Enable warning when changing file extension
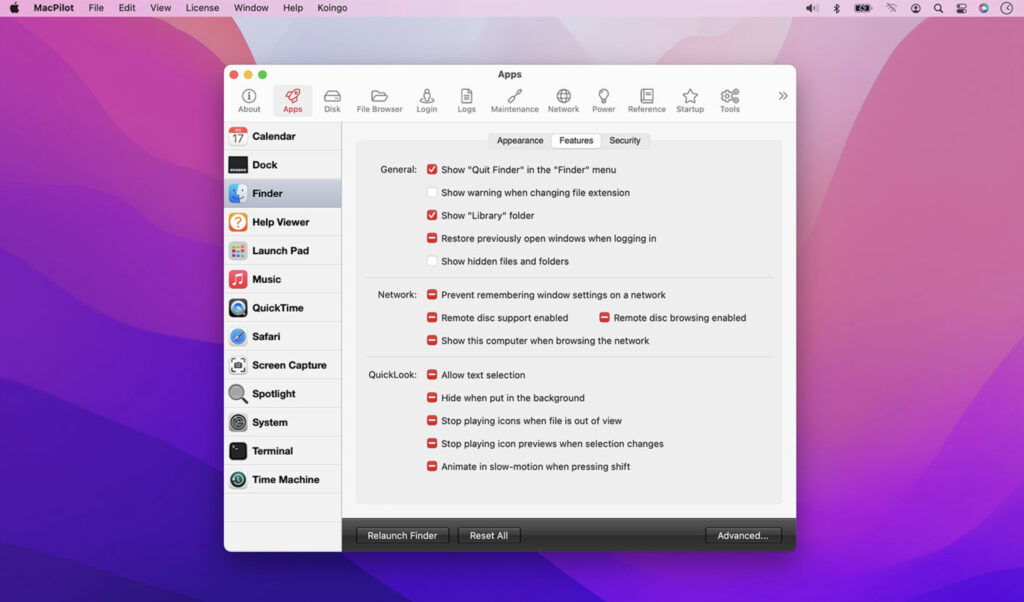Viewport: 1024px width, 602px height. tap(432, 193)
